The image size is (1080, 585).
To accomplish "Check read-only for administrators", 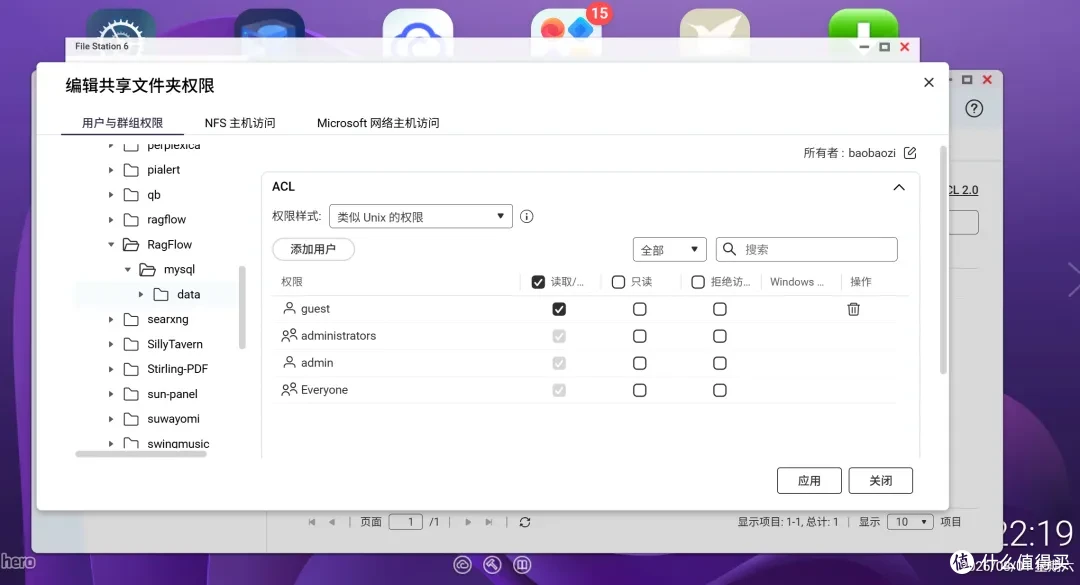I will pos(640,336).
